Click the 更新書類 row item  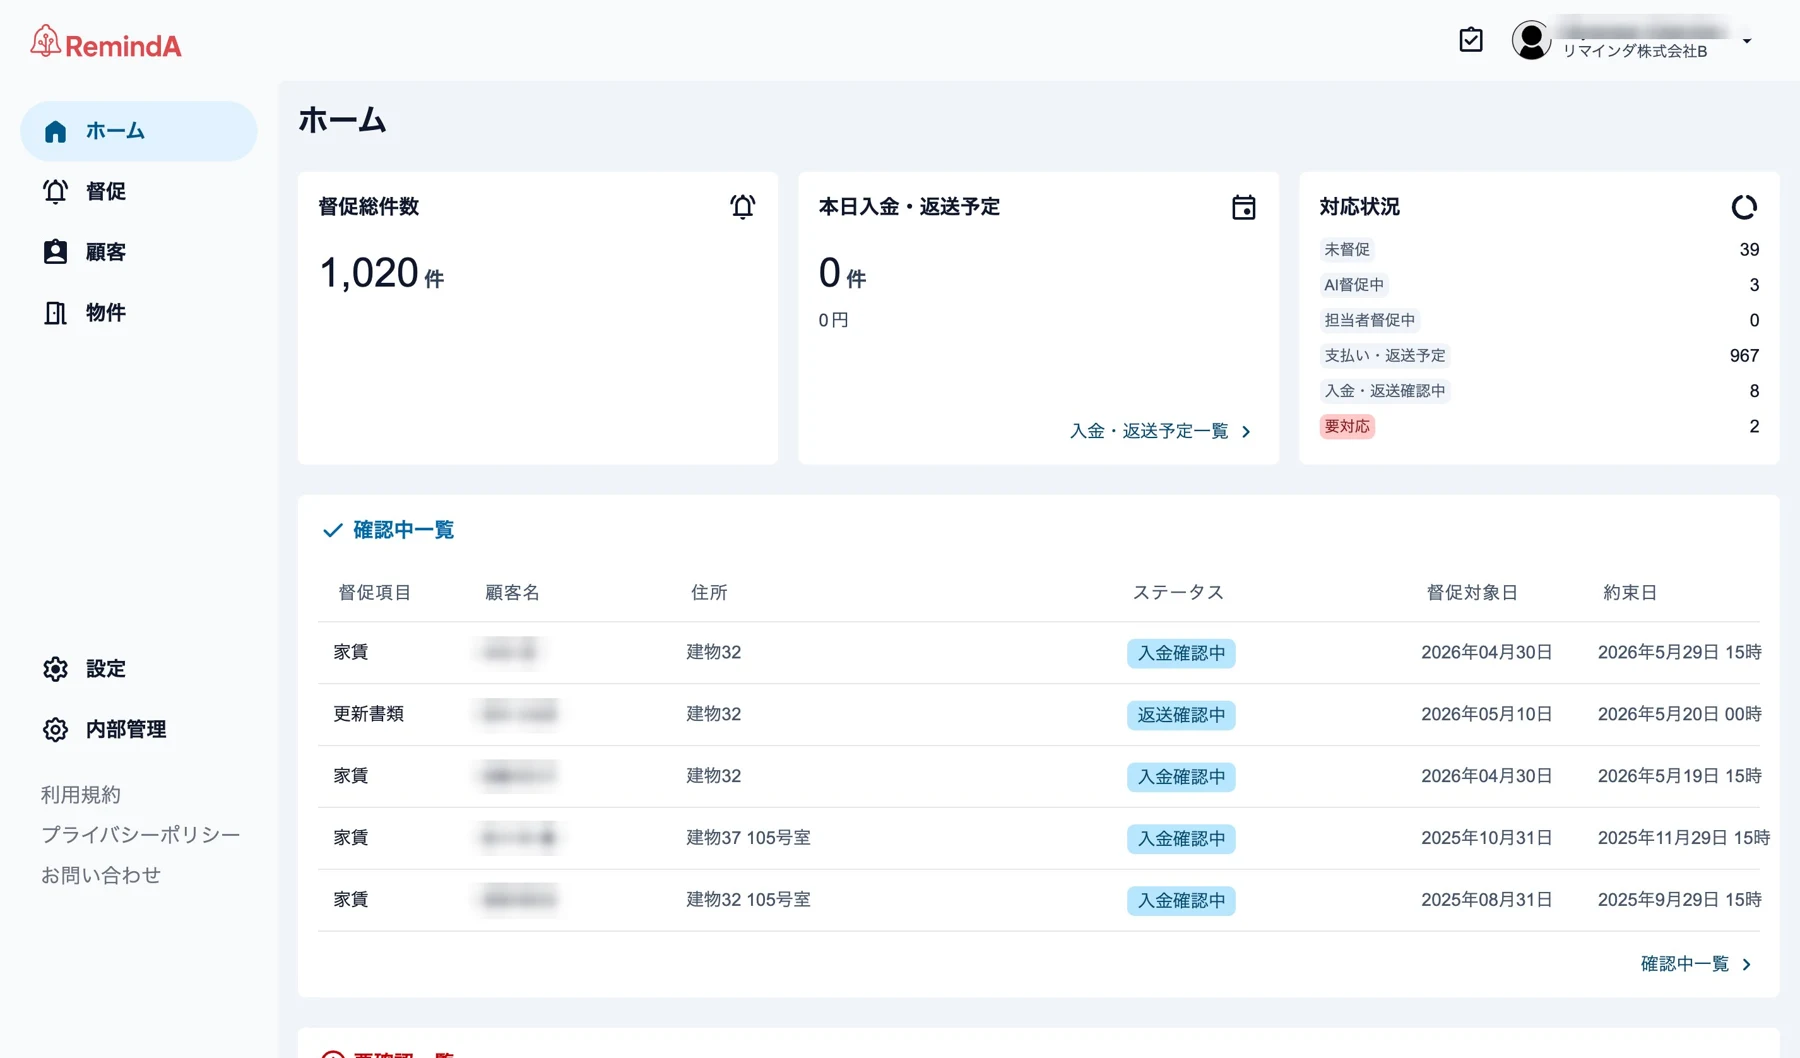tap(368, 714)
